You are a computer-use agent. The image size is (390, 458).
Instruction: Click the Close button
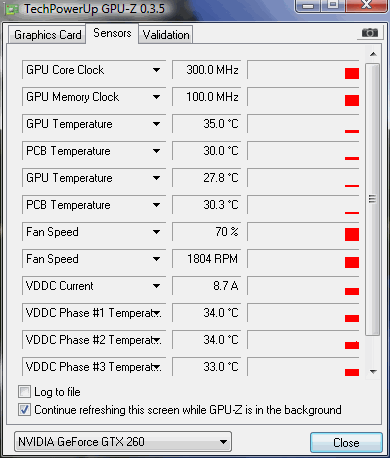click(346, 443)
